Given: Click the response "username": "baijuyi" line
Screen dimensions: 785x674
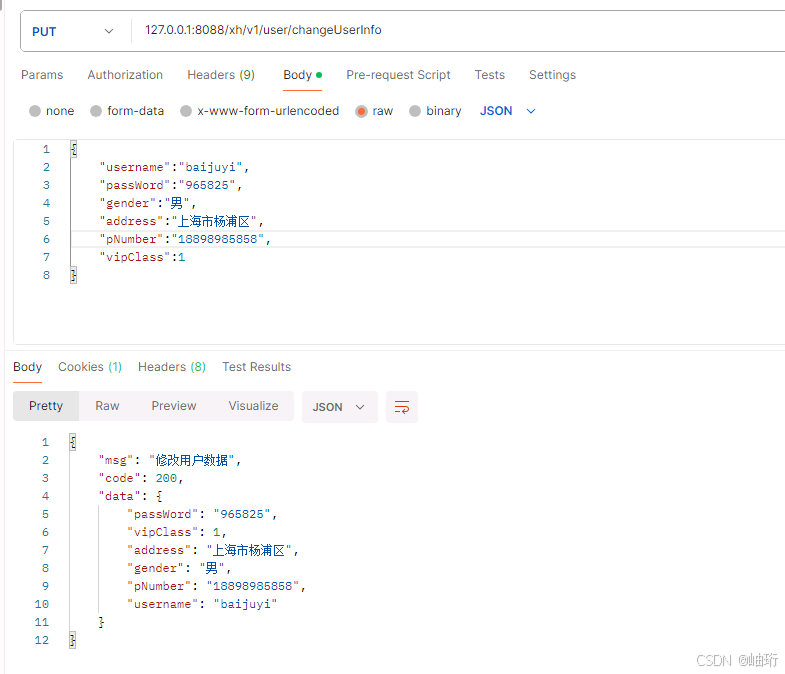Looking at the screenshot, I should [202, 604].
